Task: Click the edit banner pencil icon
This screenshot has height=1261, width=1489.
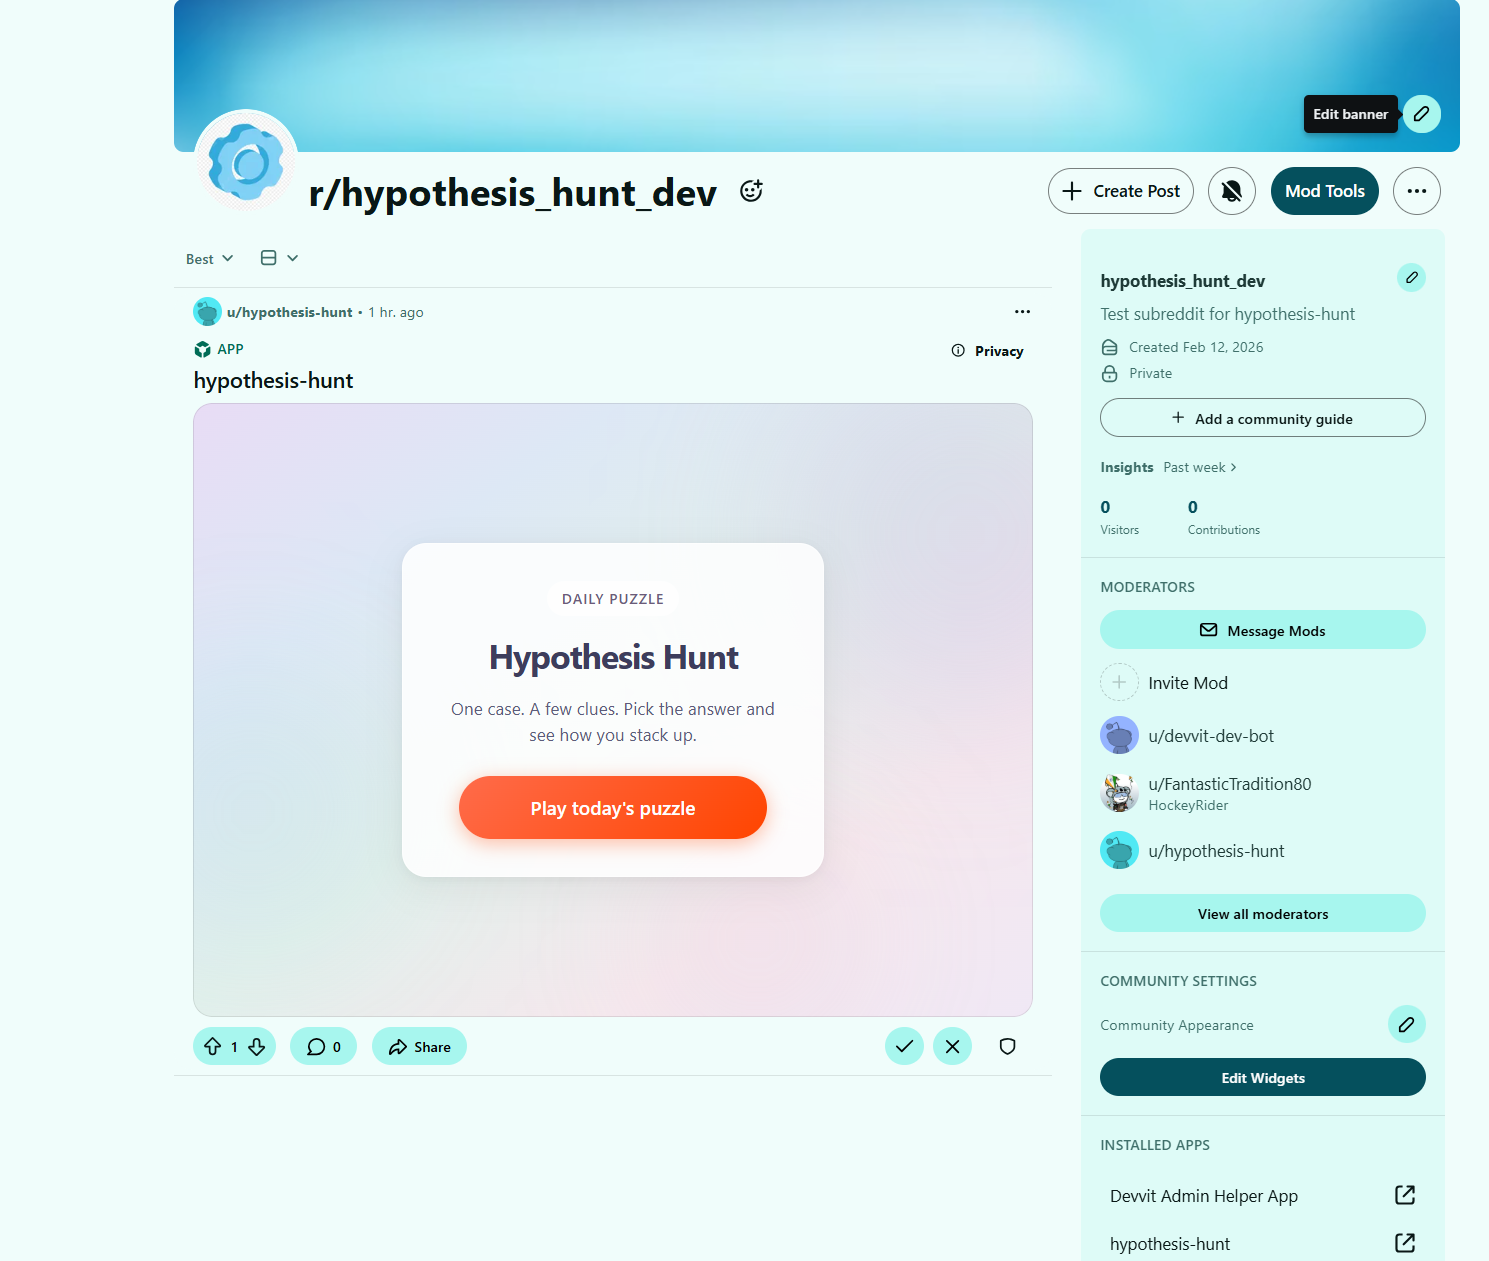Action: (1421, 114)
